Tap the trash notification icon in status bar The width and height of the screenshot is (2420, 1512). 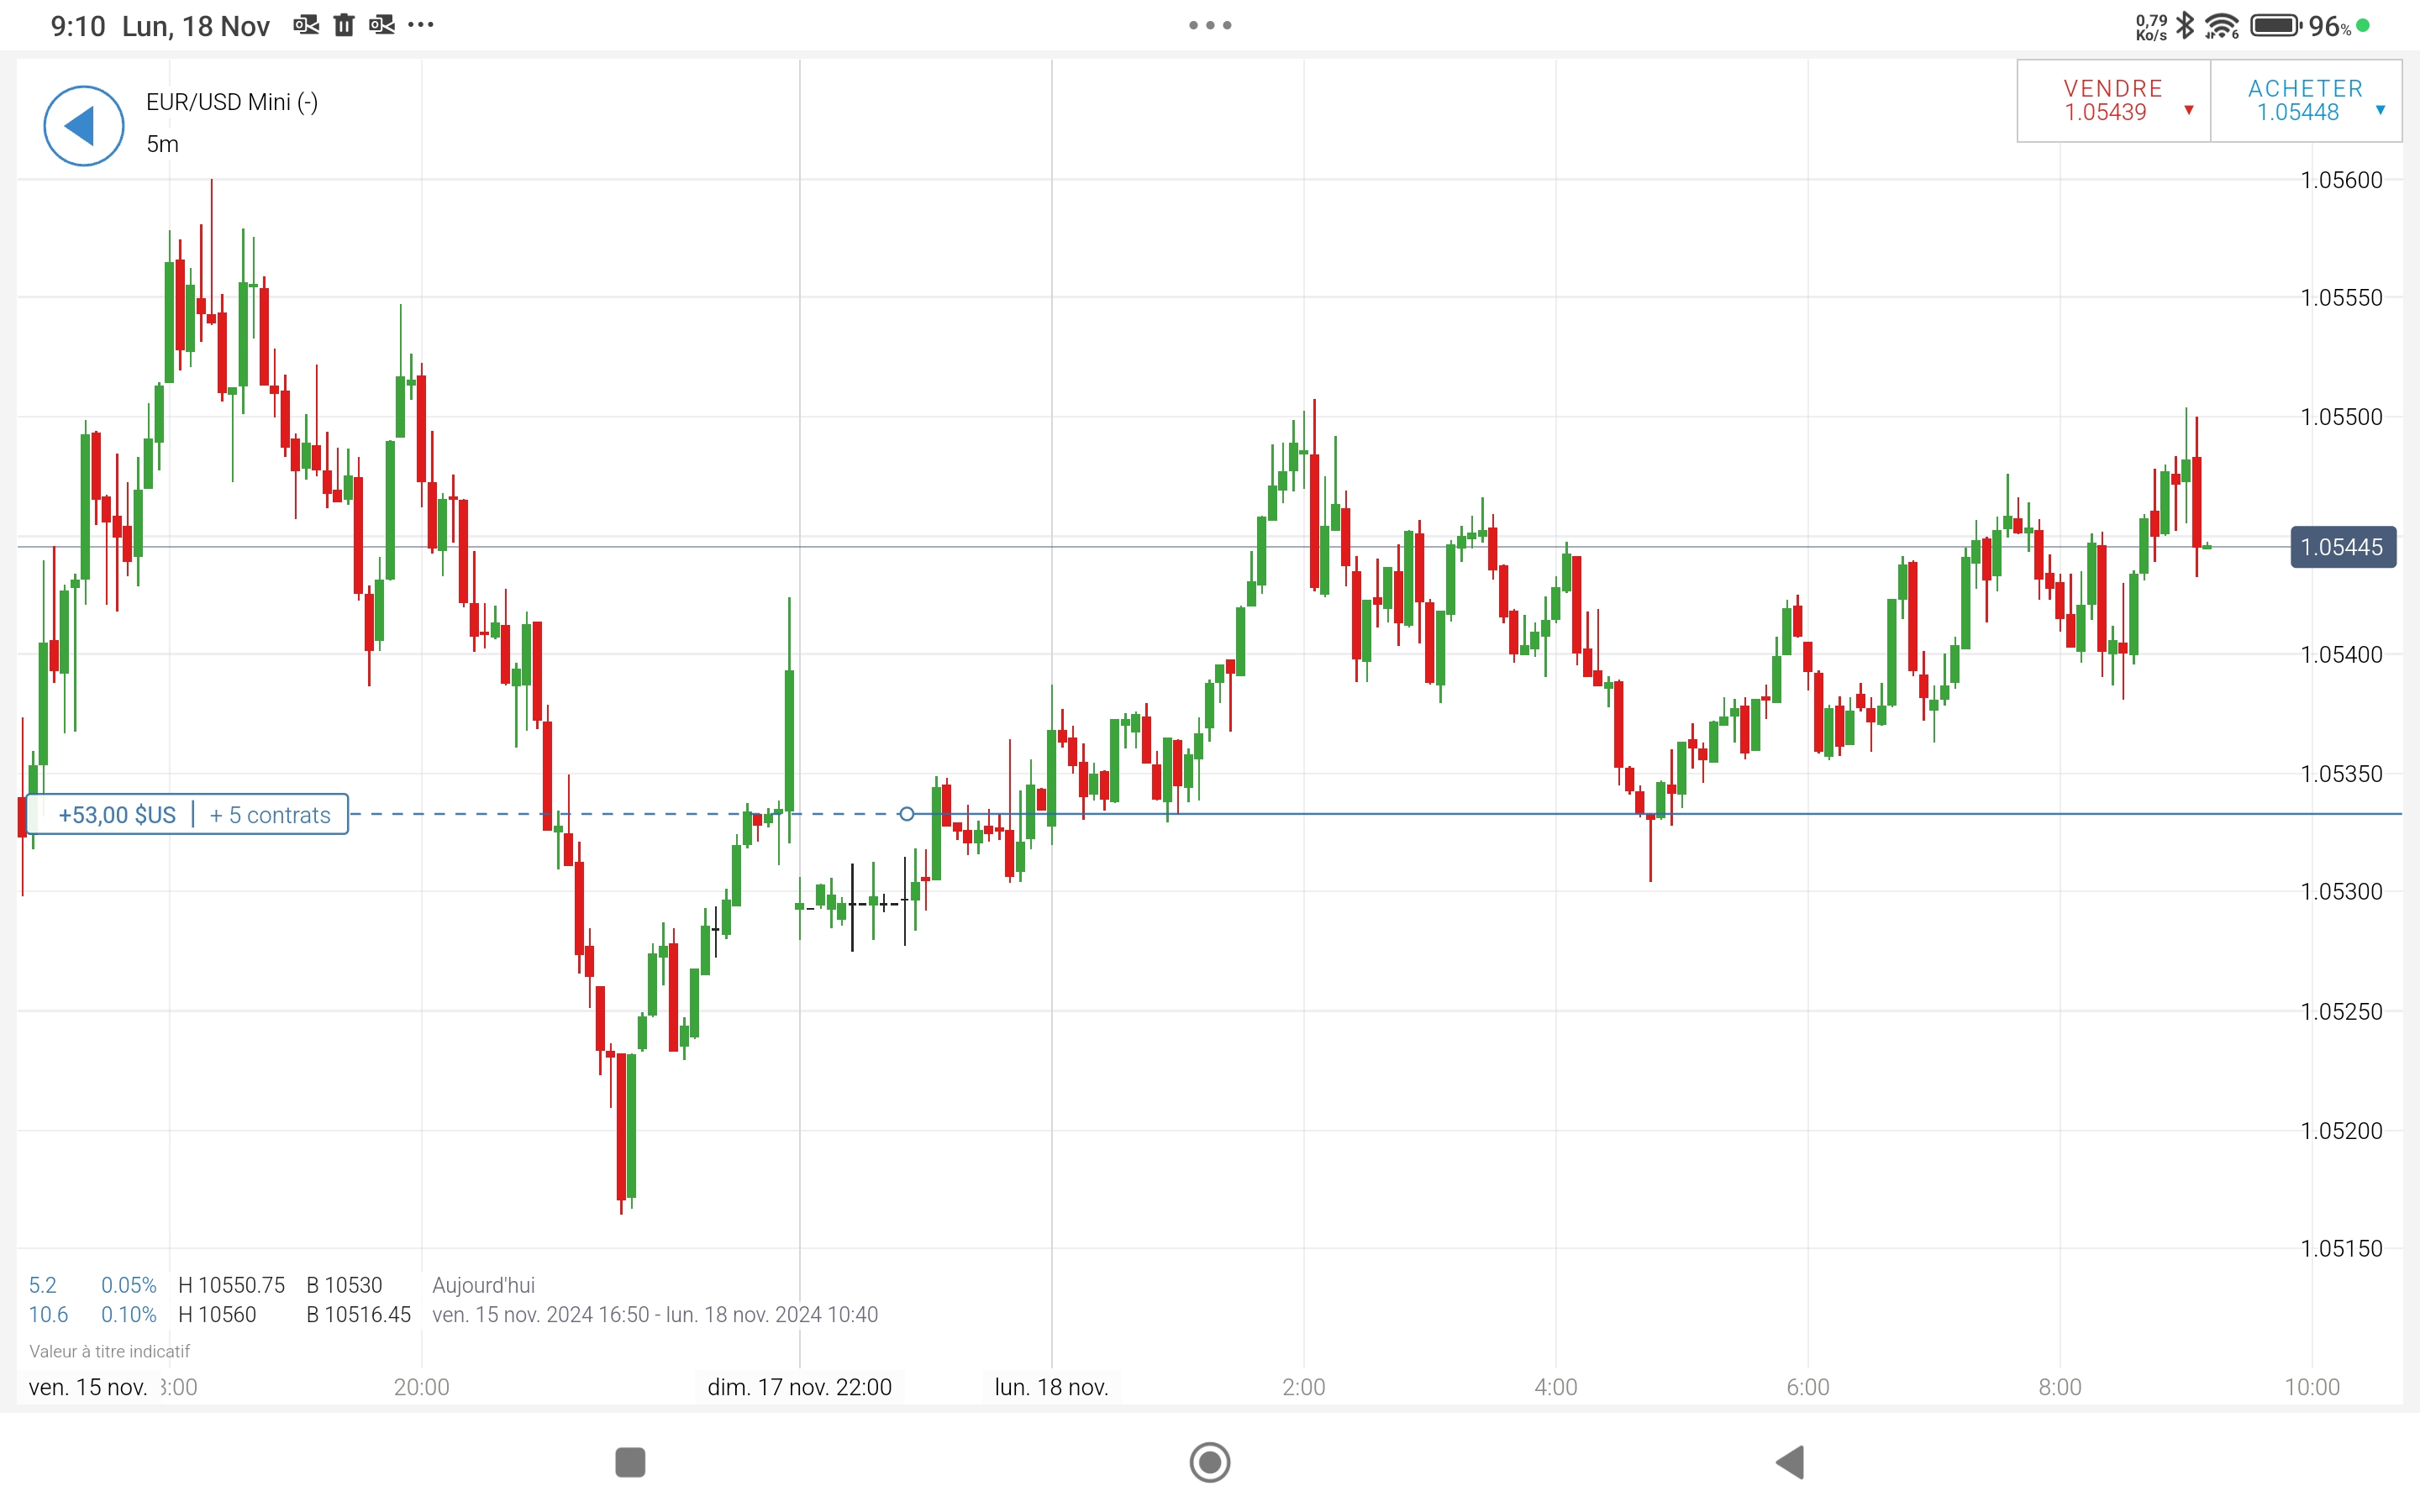(x=344, y=25)
